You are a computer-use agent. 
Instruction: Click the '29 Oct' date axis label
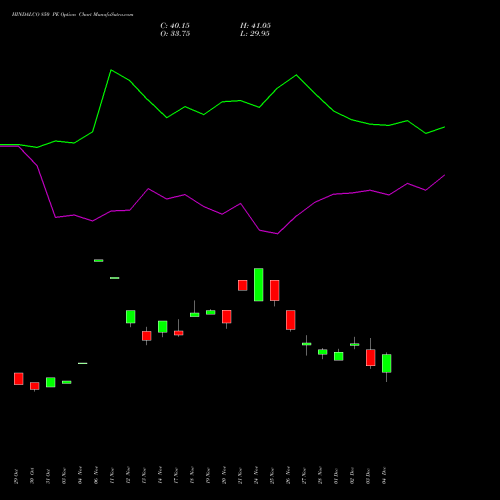pos(16,476)
